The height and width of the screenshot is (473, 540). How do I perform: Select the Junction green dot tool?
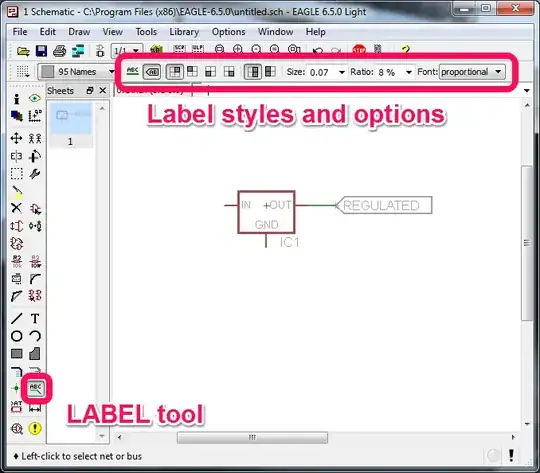16,388
